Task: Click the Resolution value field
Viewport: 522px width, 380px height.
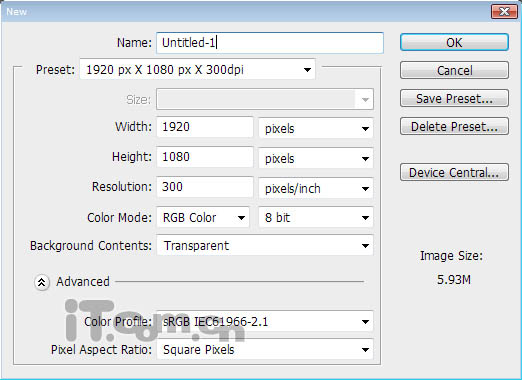Action: coord(205,187)
